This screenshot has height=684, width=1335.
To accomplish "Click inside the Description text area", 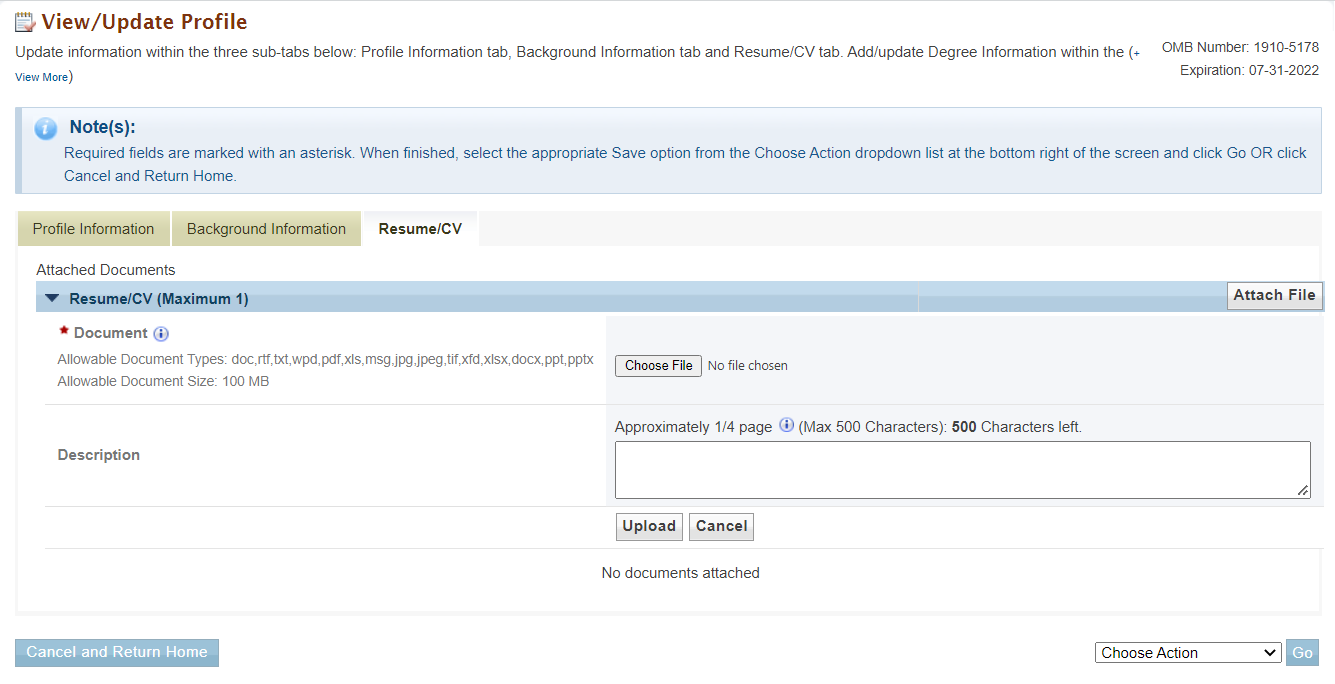I will 962,470.
